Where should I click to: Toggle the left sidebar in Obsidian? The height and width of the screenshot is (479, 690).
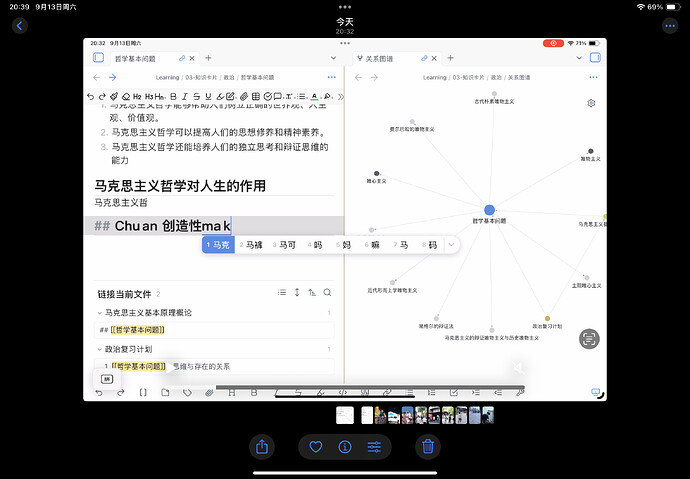coord(99,58)
